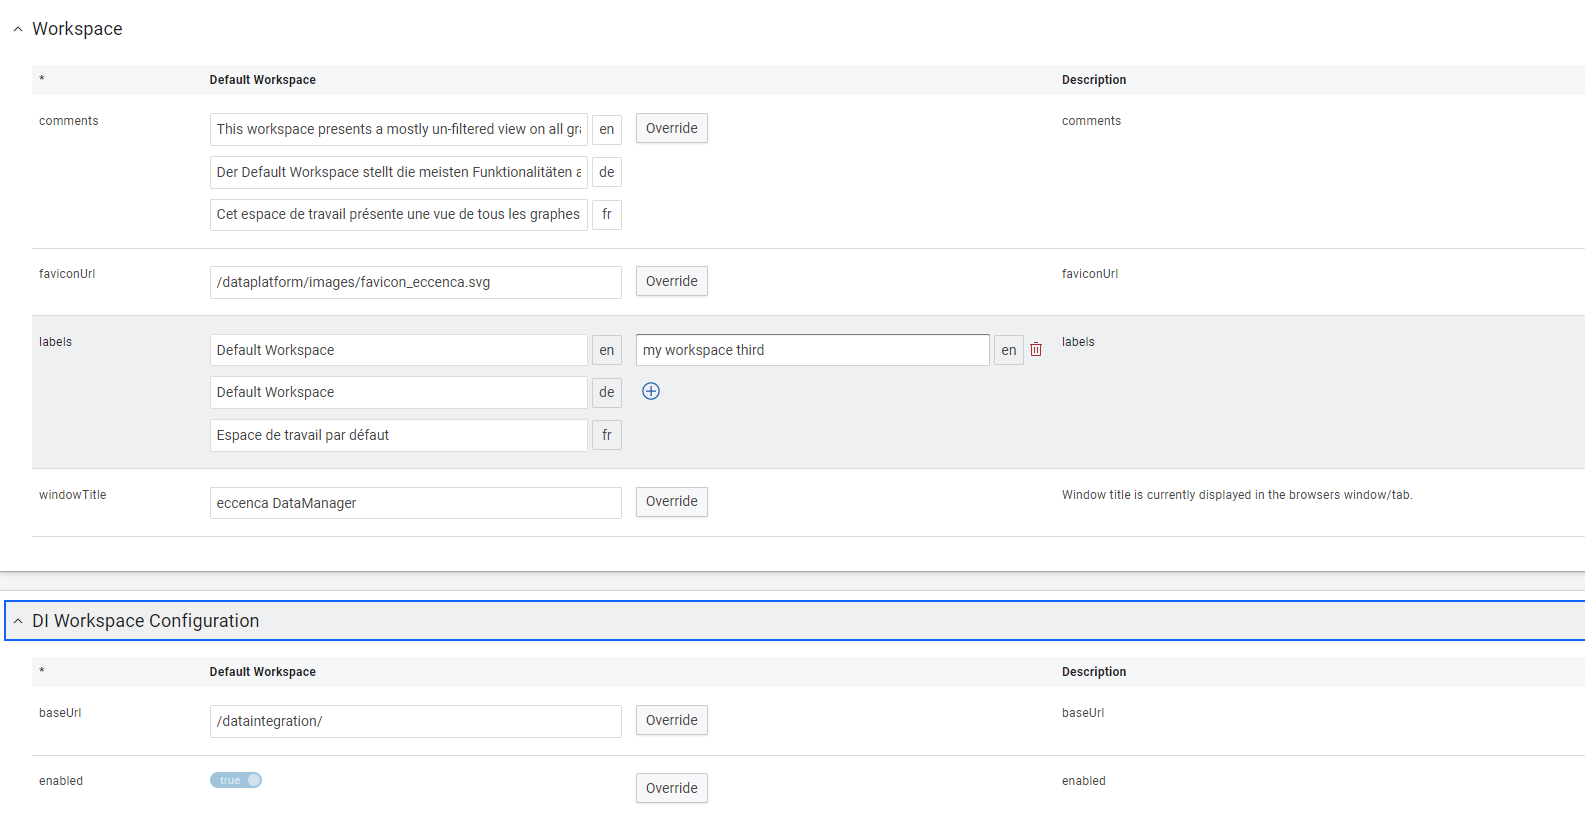Override the faviconUrl property

click(672, 281)
